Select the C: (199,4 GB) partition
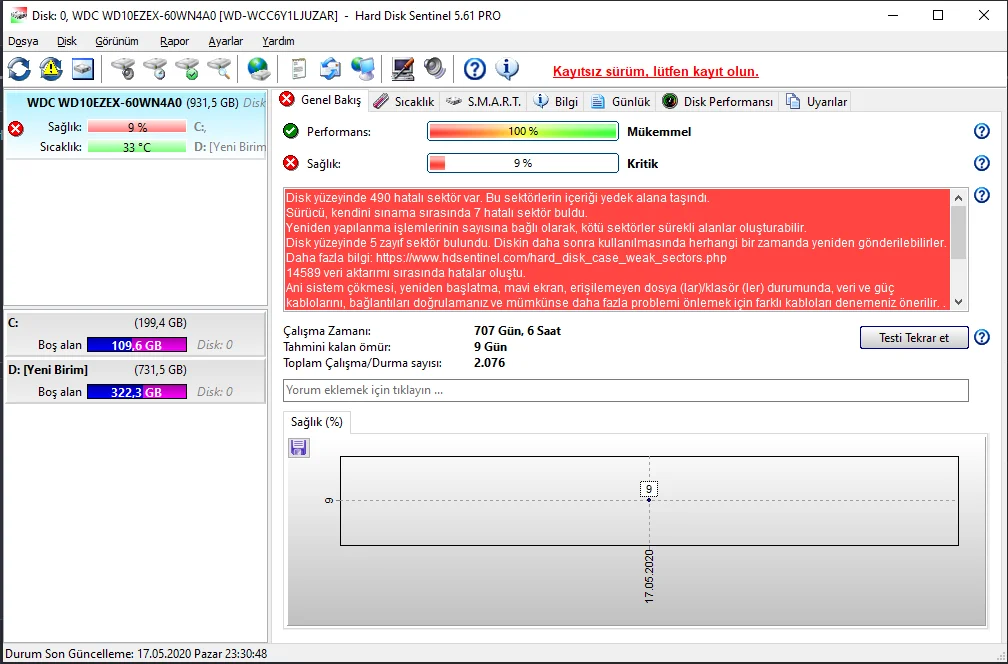The width and height of the screenshot is (1008, 664). point(134,334)
